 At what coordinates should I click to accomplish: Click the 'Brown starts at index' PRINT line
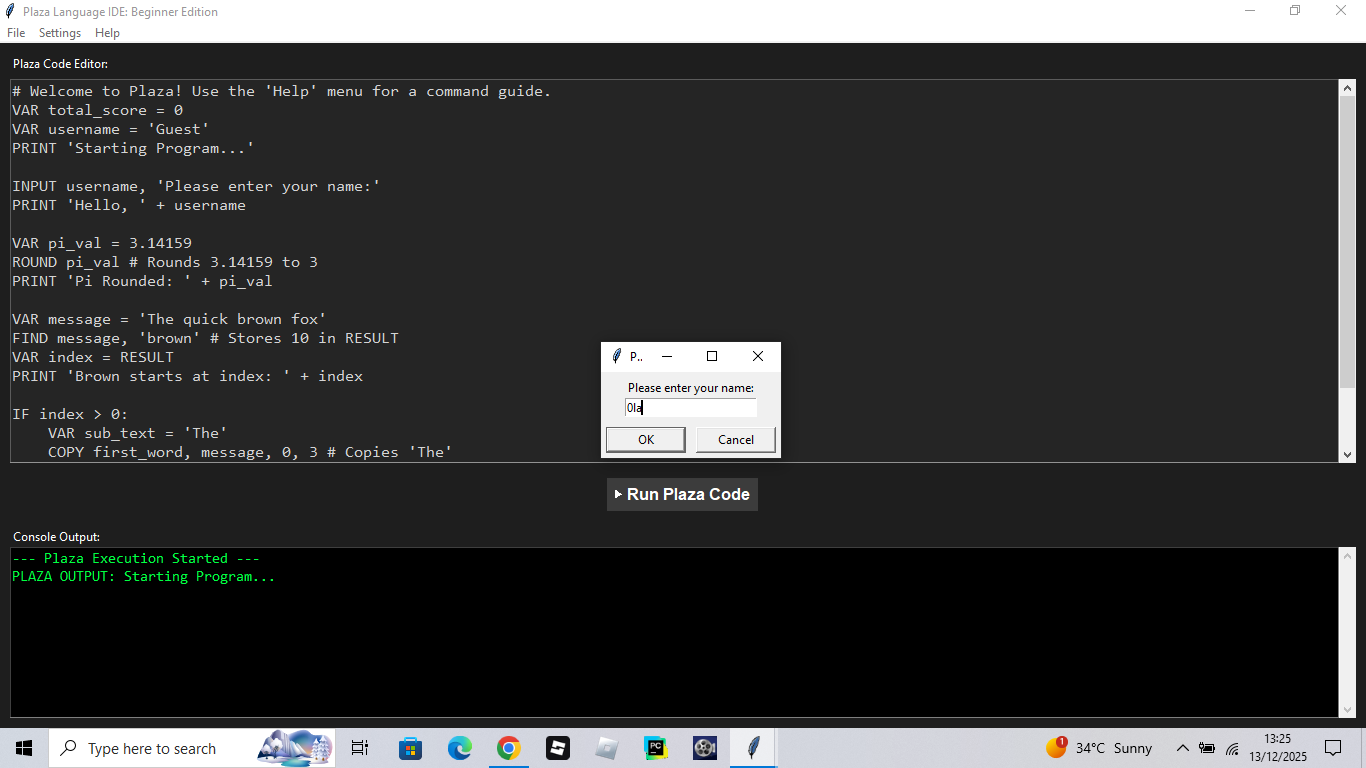pos(187,376)
